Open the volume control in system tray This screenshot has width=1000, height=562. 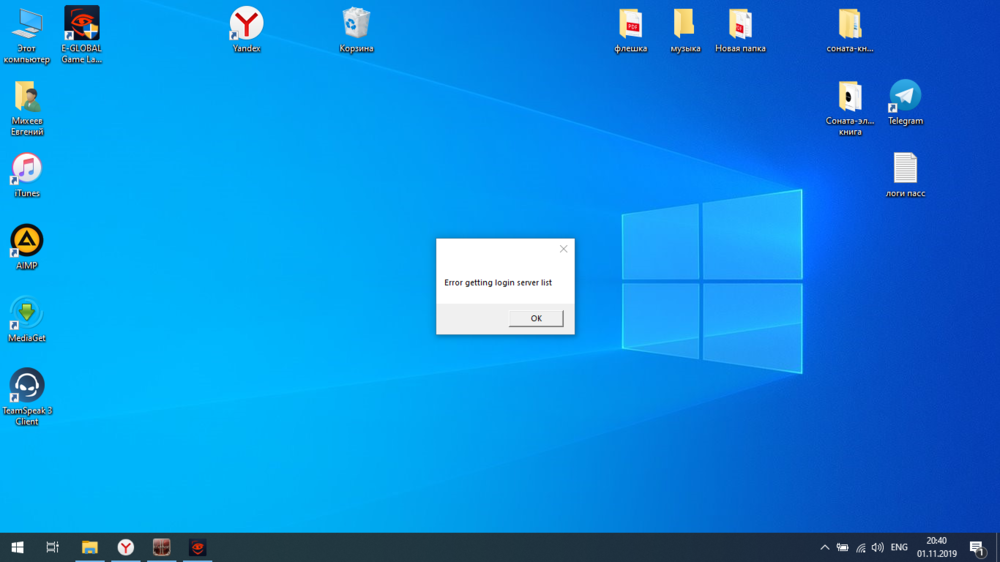(x=877, y=547)
